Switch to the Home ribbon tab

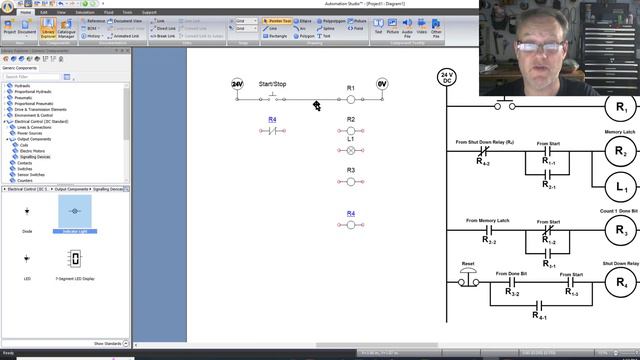[x=25, y=12]
